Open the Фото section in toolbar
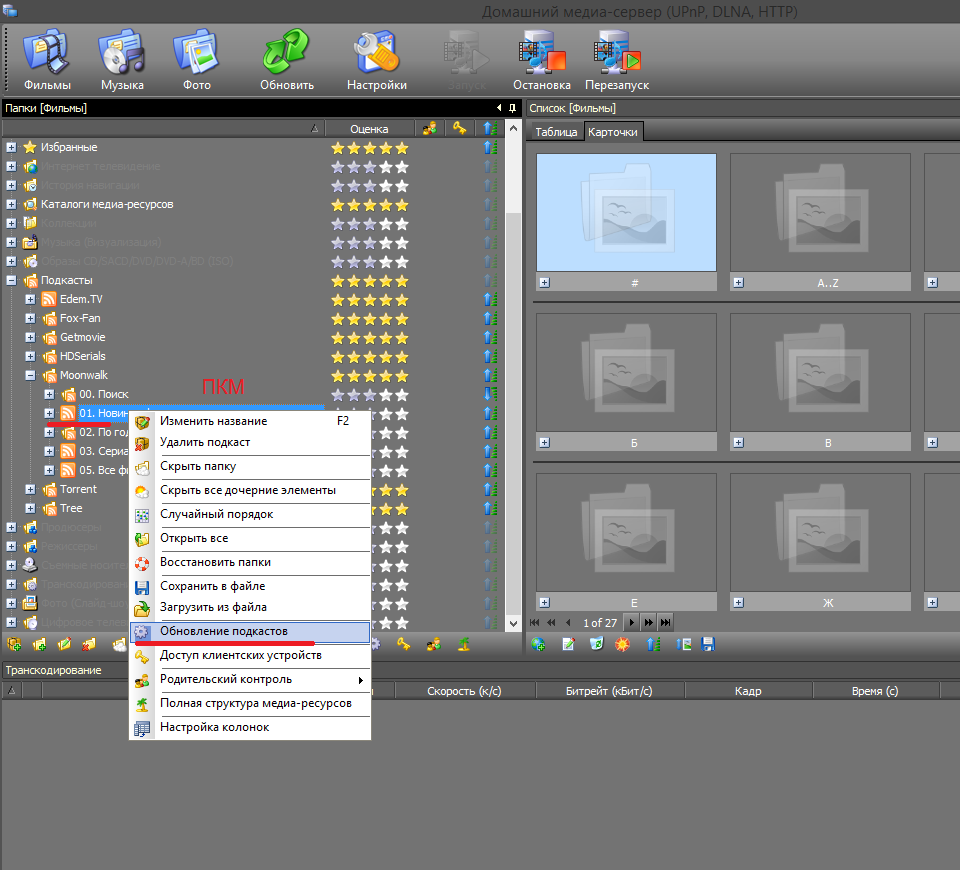This screenshot has height=870, width=960. [196, 58]
